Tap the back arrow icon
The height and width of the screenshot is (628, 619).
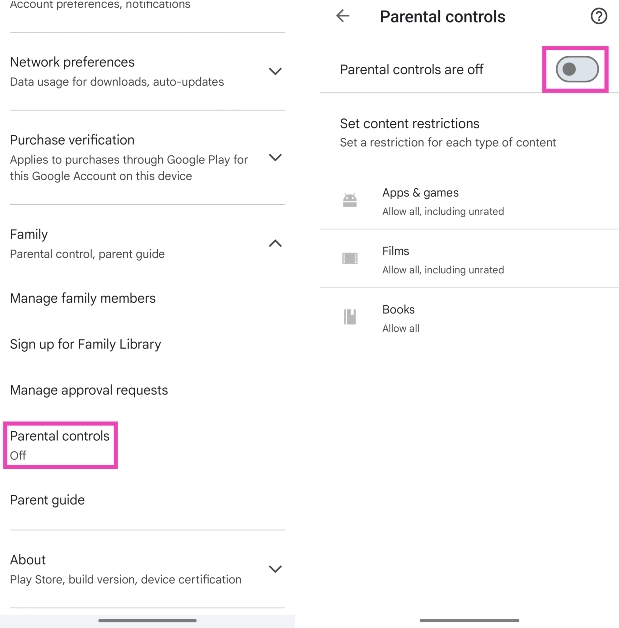[x=343, y=16]
